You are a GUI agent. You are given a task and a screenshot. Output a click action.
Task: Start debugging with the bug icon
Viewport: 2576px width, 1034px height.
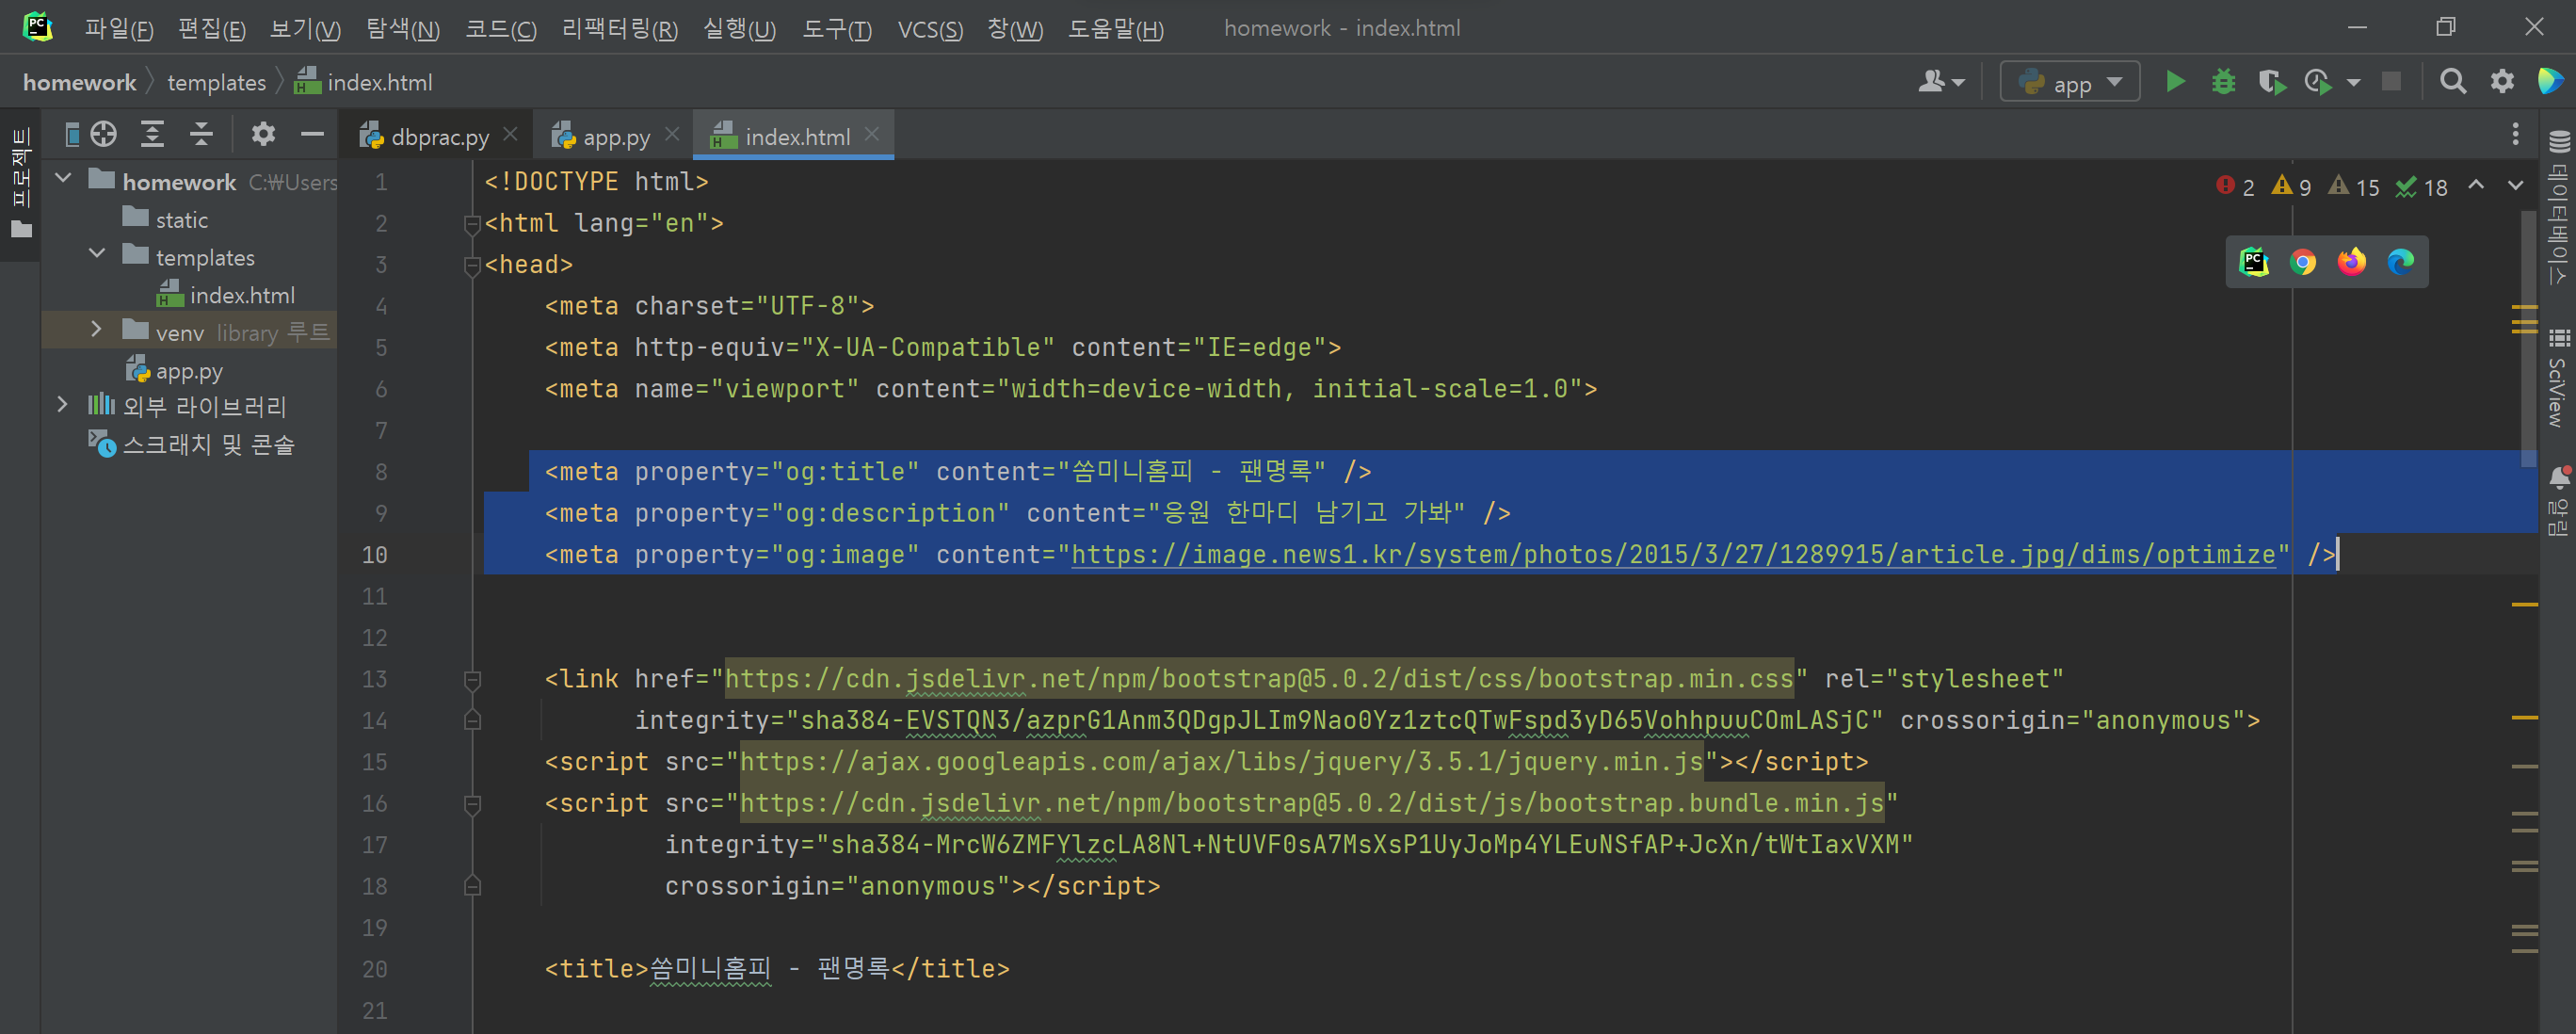pyautogui.click(x=2223, y=82)
